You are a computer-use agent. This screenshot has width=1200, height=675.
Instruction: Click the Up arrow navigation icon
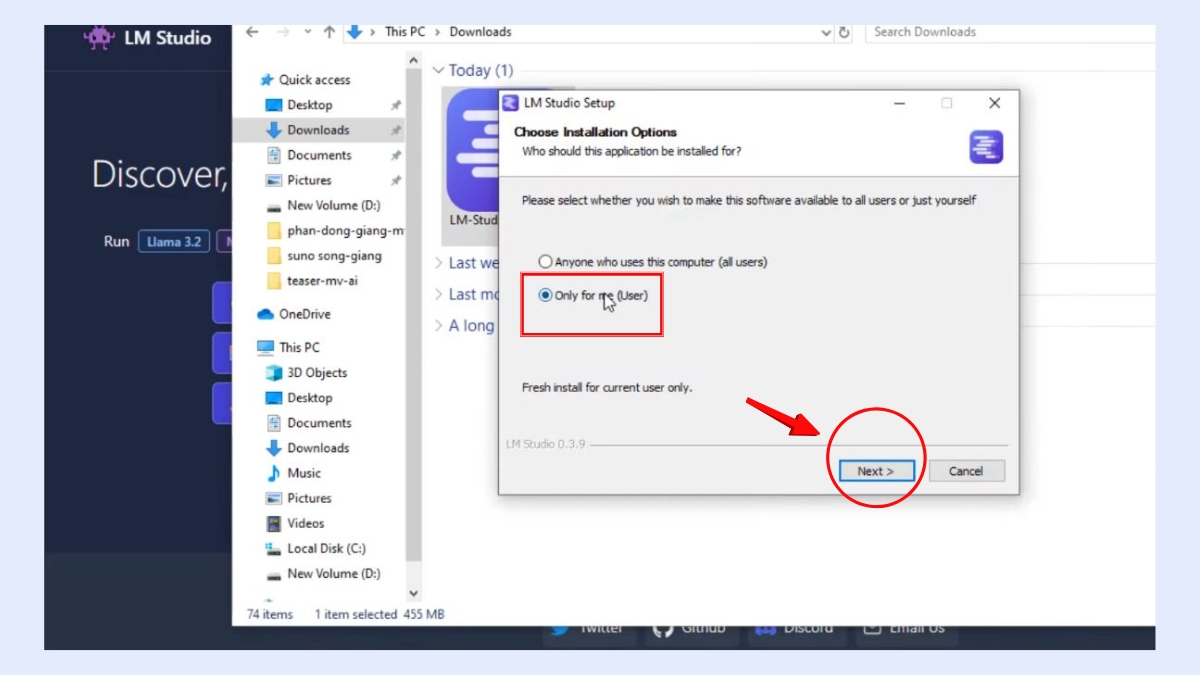329,32
